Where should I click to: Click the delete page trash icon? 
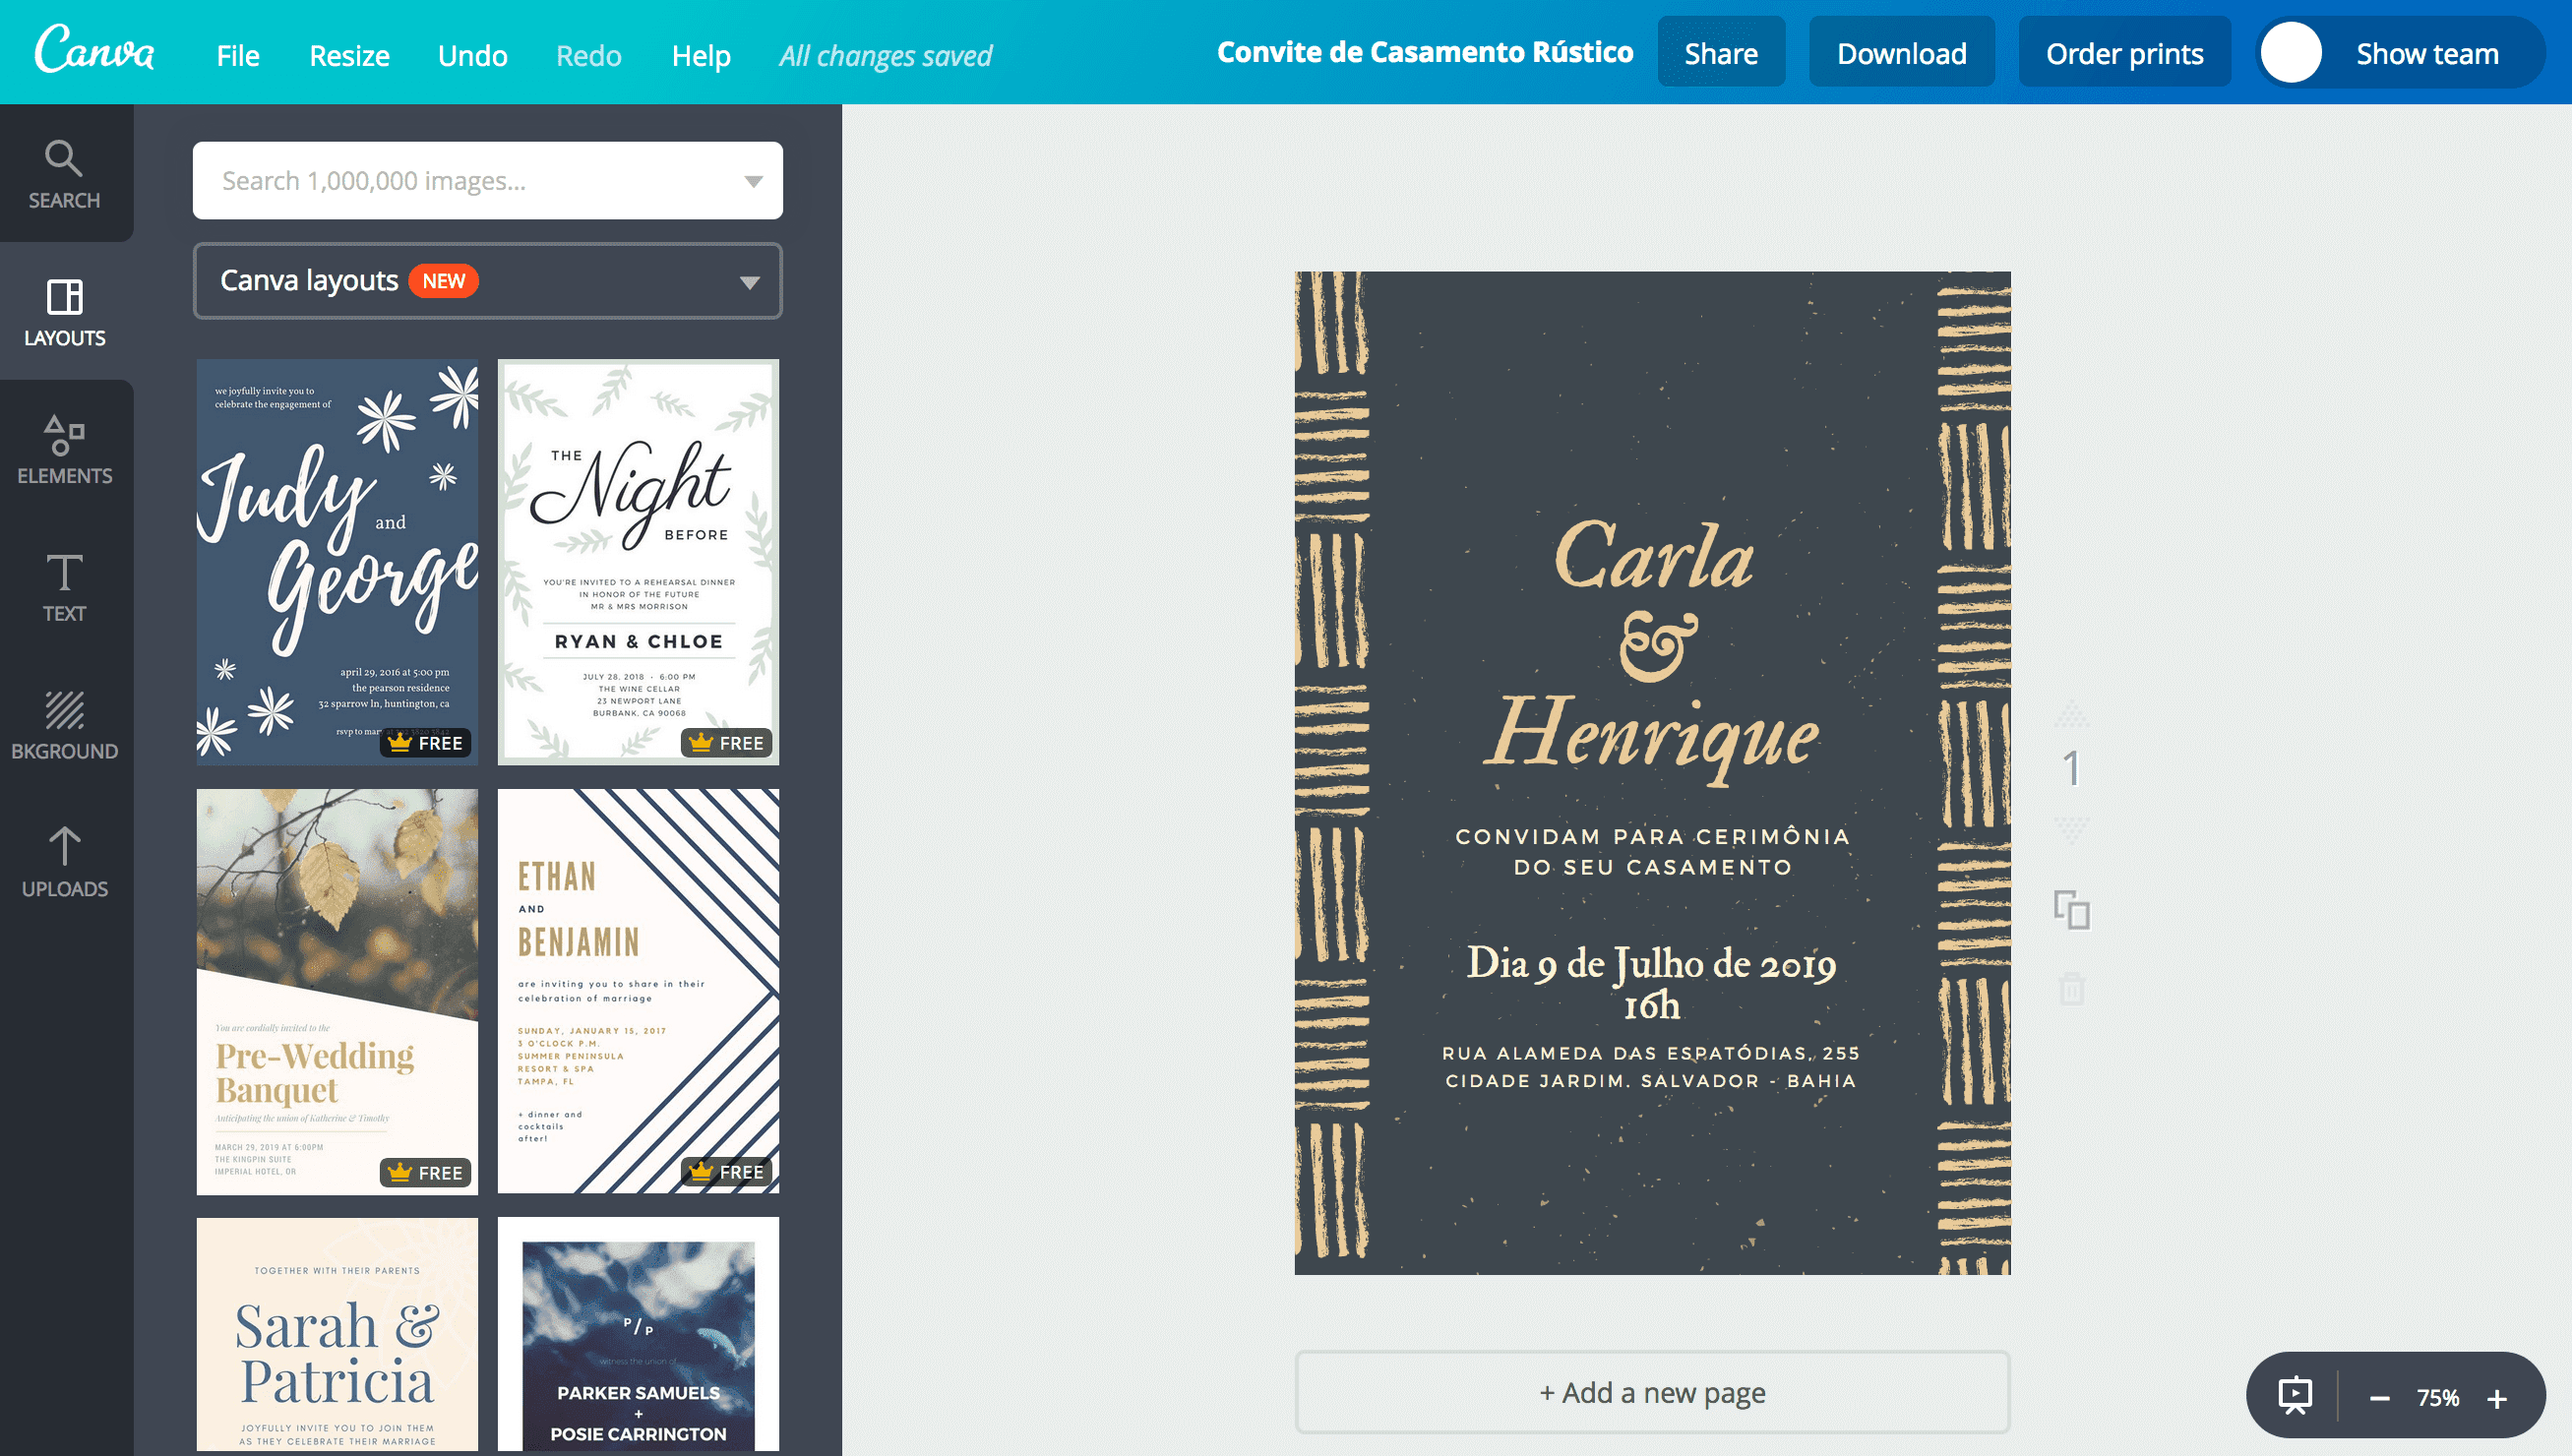2072,988
